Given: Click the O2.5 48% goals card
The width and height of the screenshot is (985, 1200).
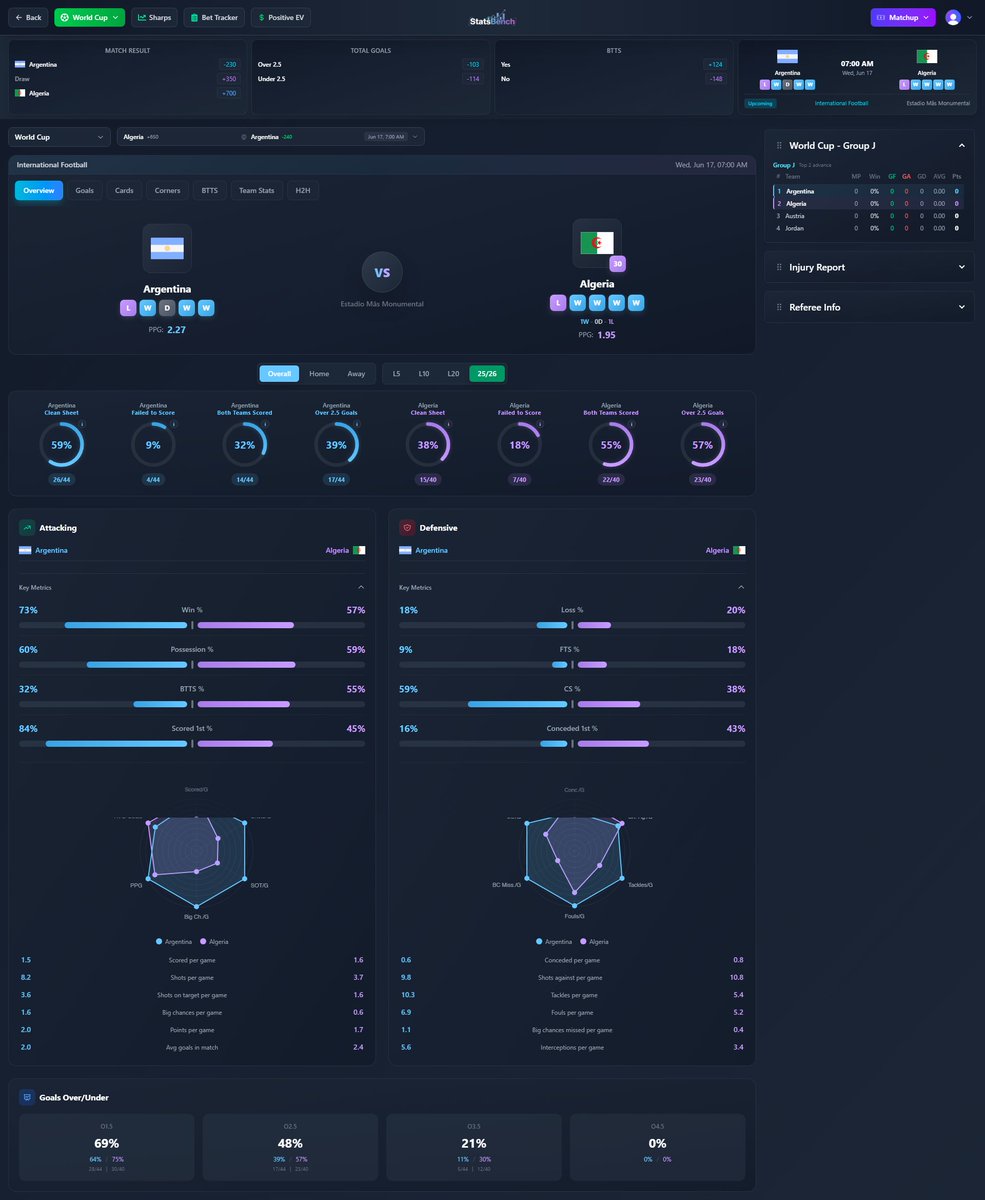Looking at the screenshot, I should [290, 1147].
